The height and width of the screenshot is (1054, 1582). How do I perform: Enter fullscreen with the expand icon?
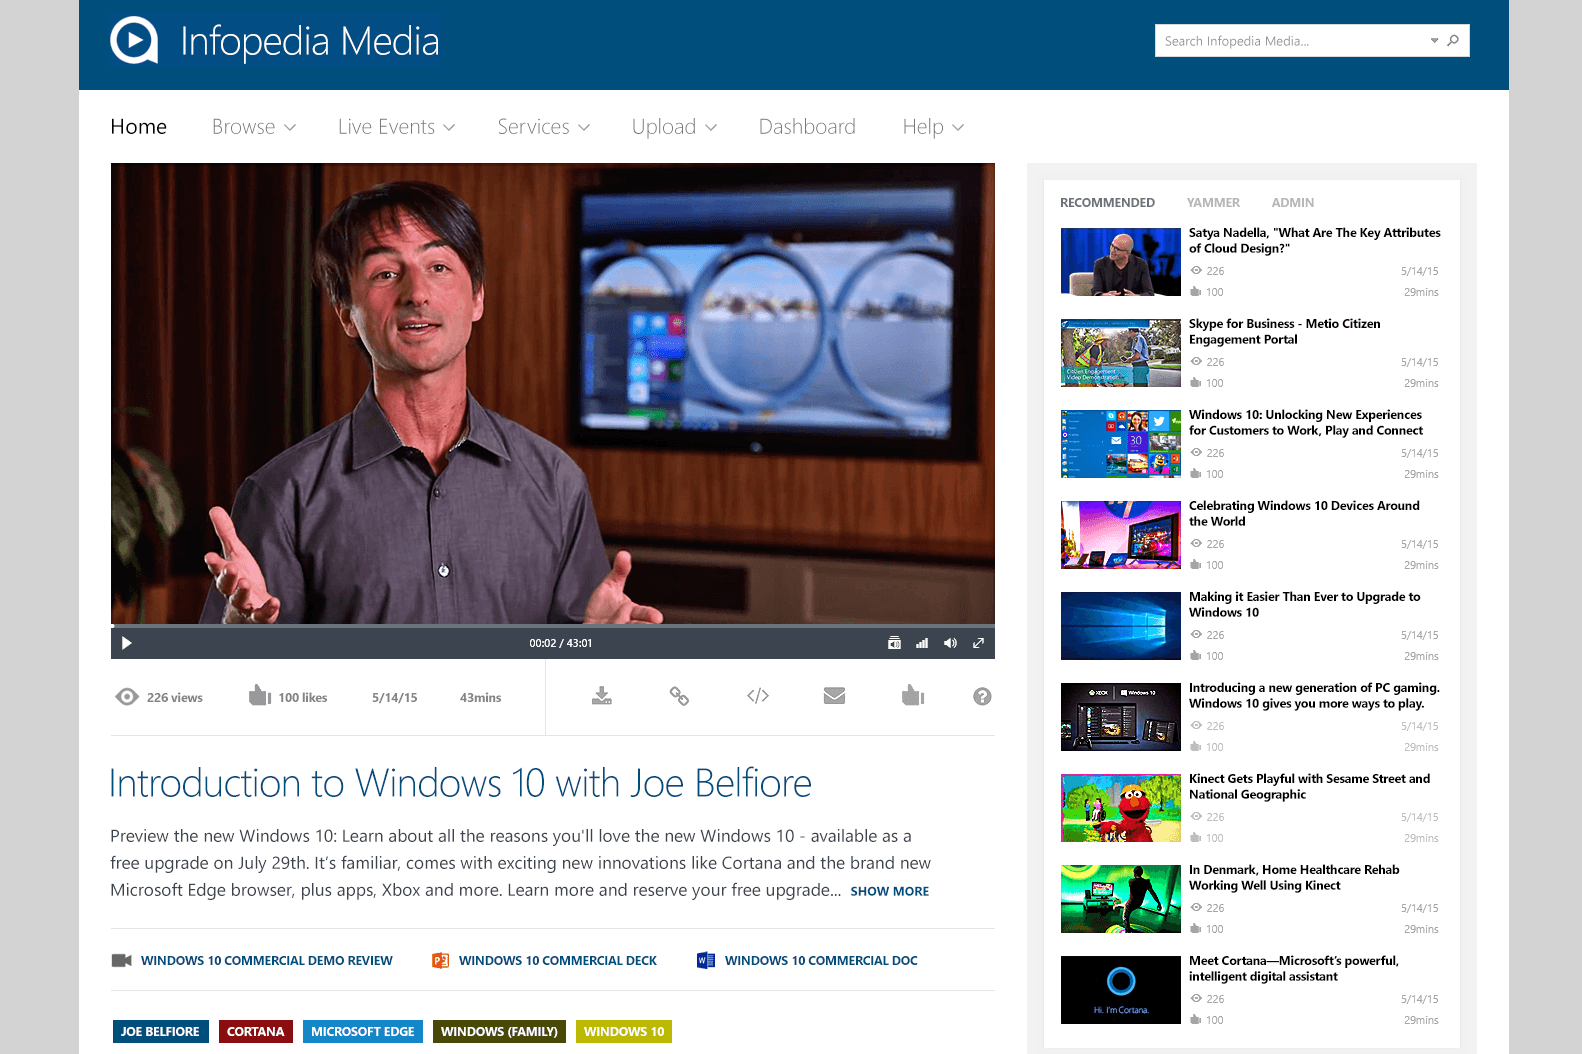tap(978, 643)
